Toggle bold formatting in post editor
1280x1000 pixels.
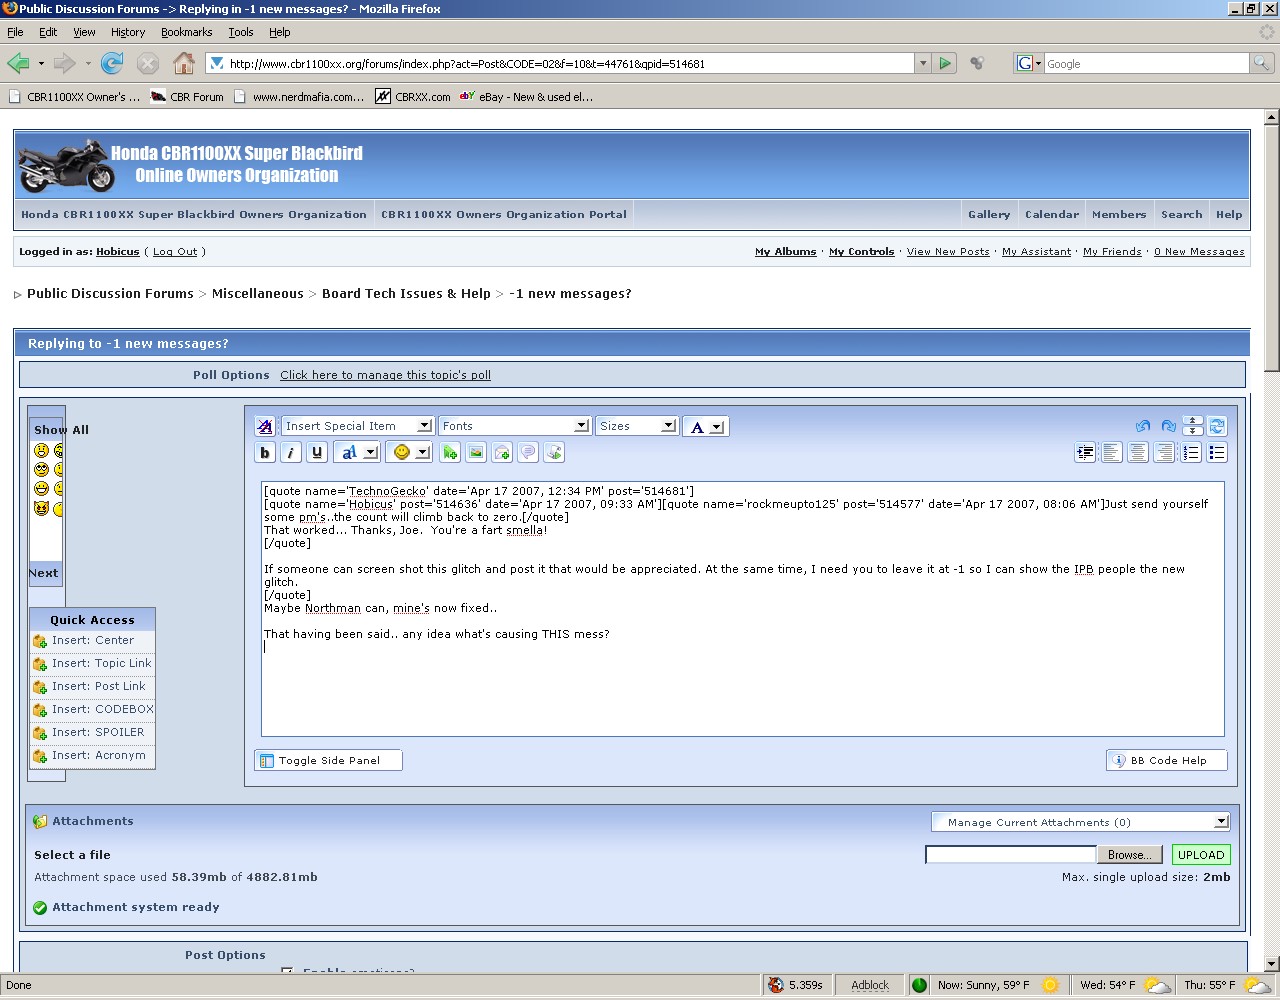[x=265, y=453]
